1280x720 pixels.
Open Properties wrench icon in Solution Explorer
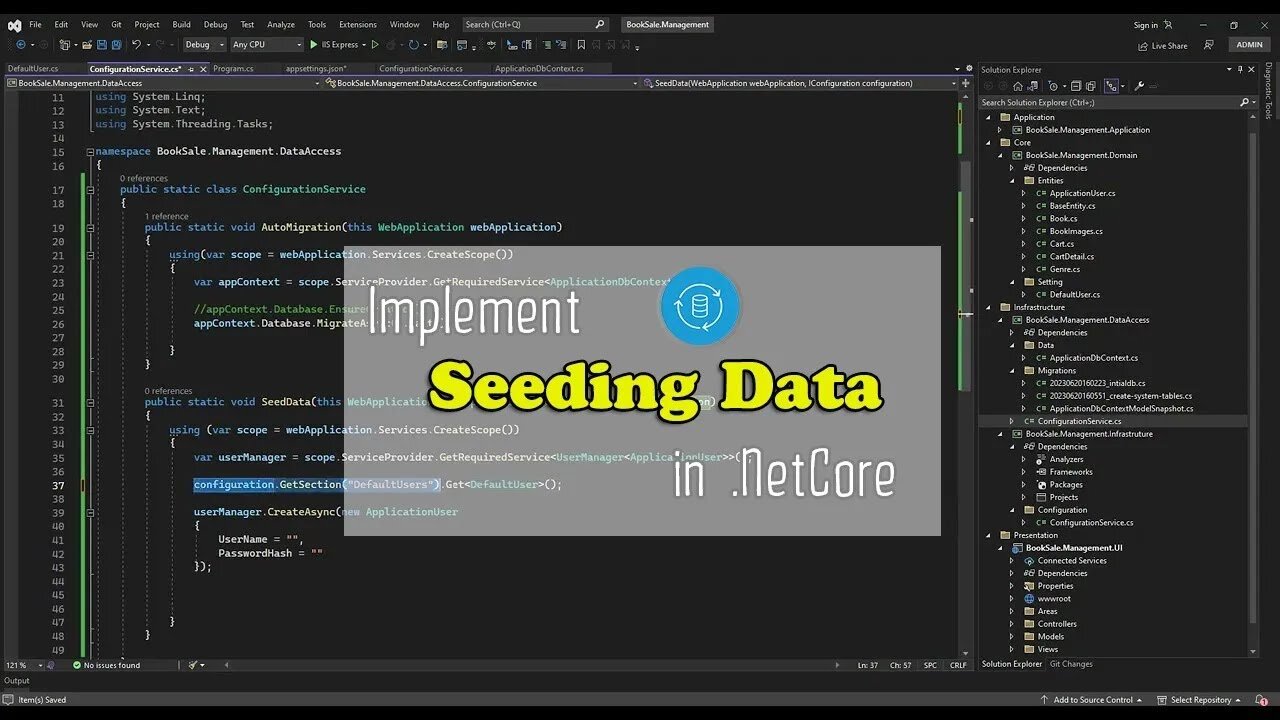click(1139, 86)
